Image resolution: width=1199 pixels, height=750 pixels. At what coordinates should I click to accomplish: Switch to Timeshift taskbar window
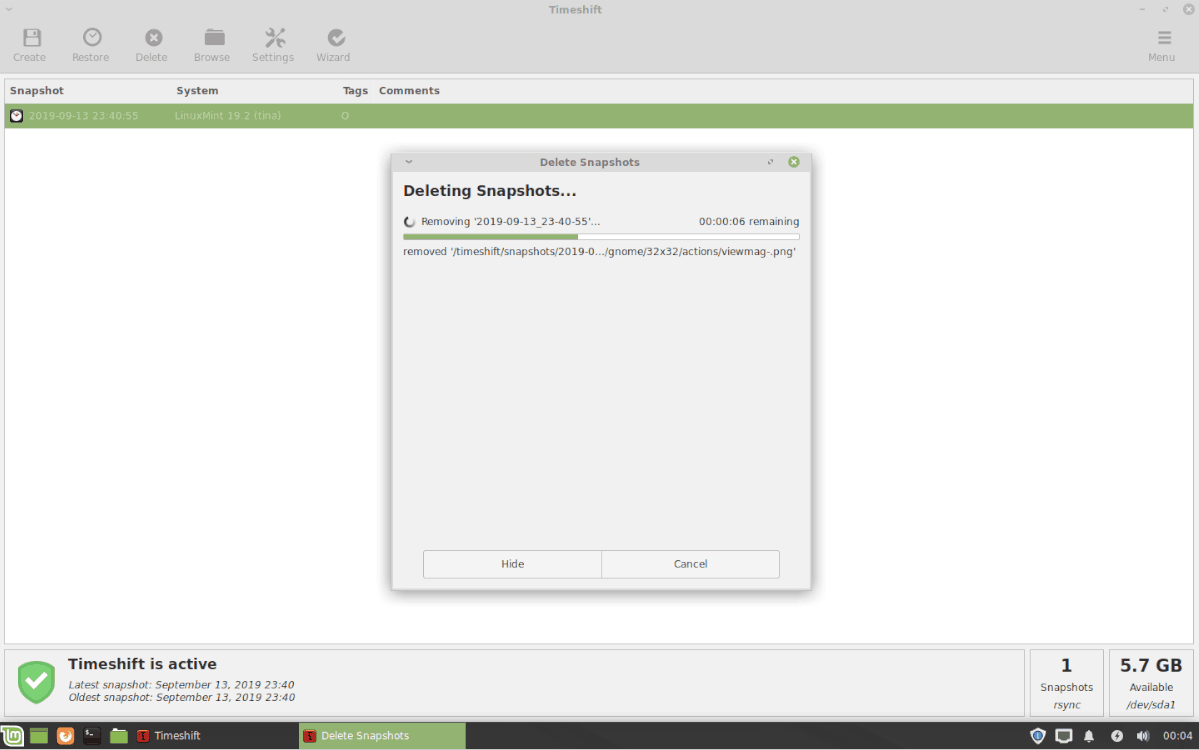tap(215, 736)
